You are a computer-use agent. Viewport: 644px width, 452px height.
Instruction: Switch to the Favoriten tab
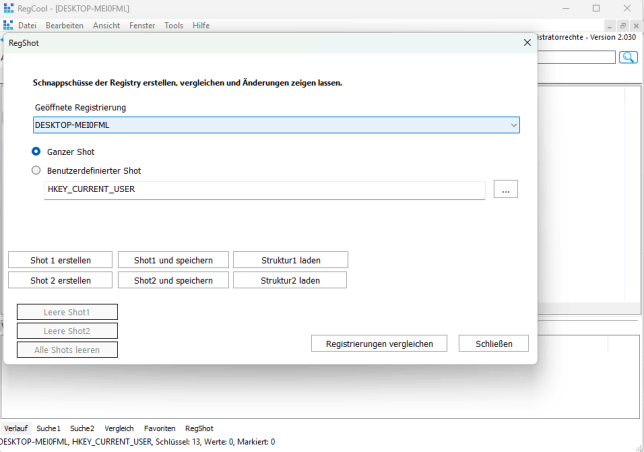point(160,428)
